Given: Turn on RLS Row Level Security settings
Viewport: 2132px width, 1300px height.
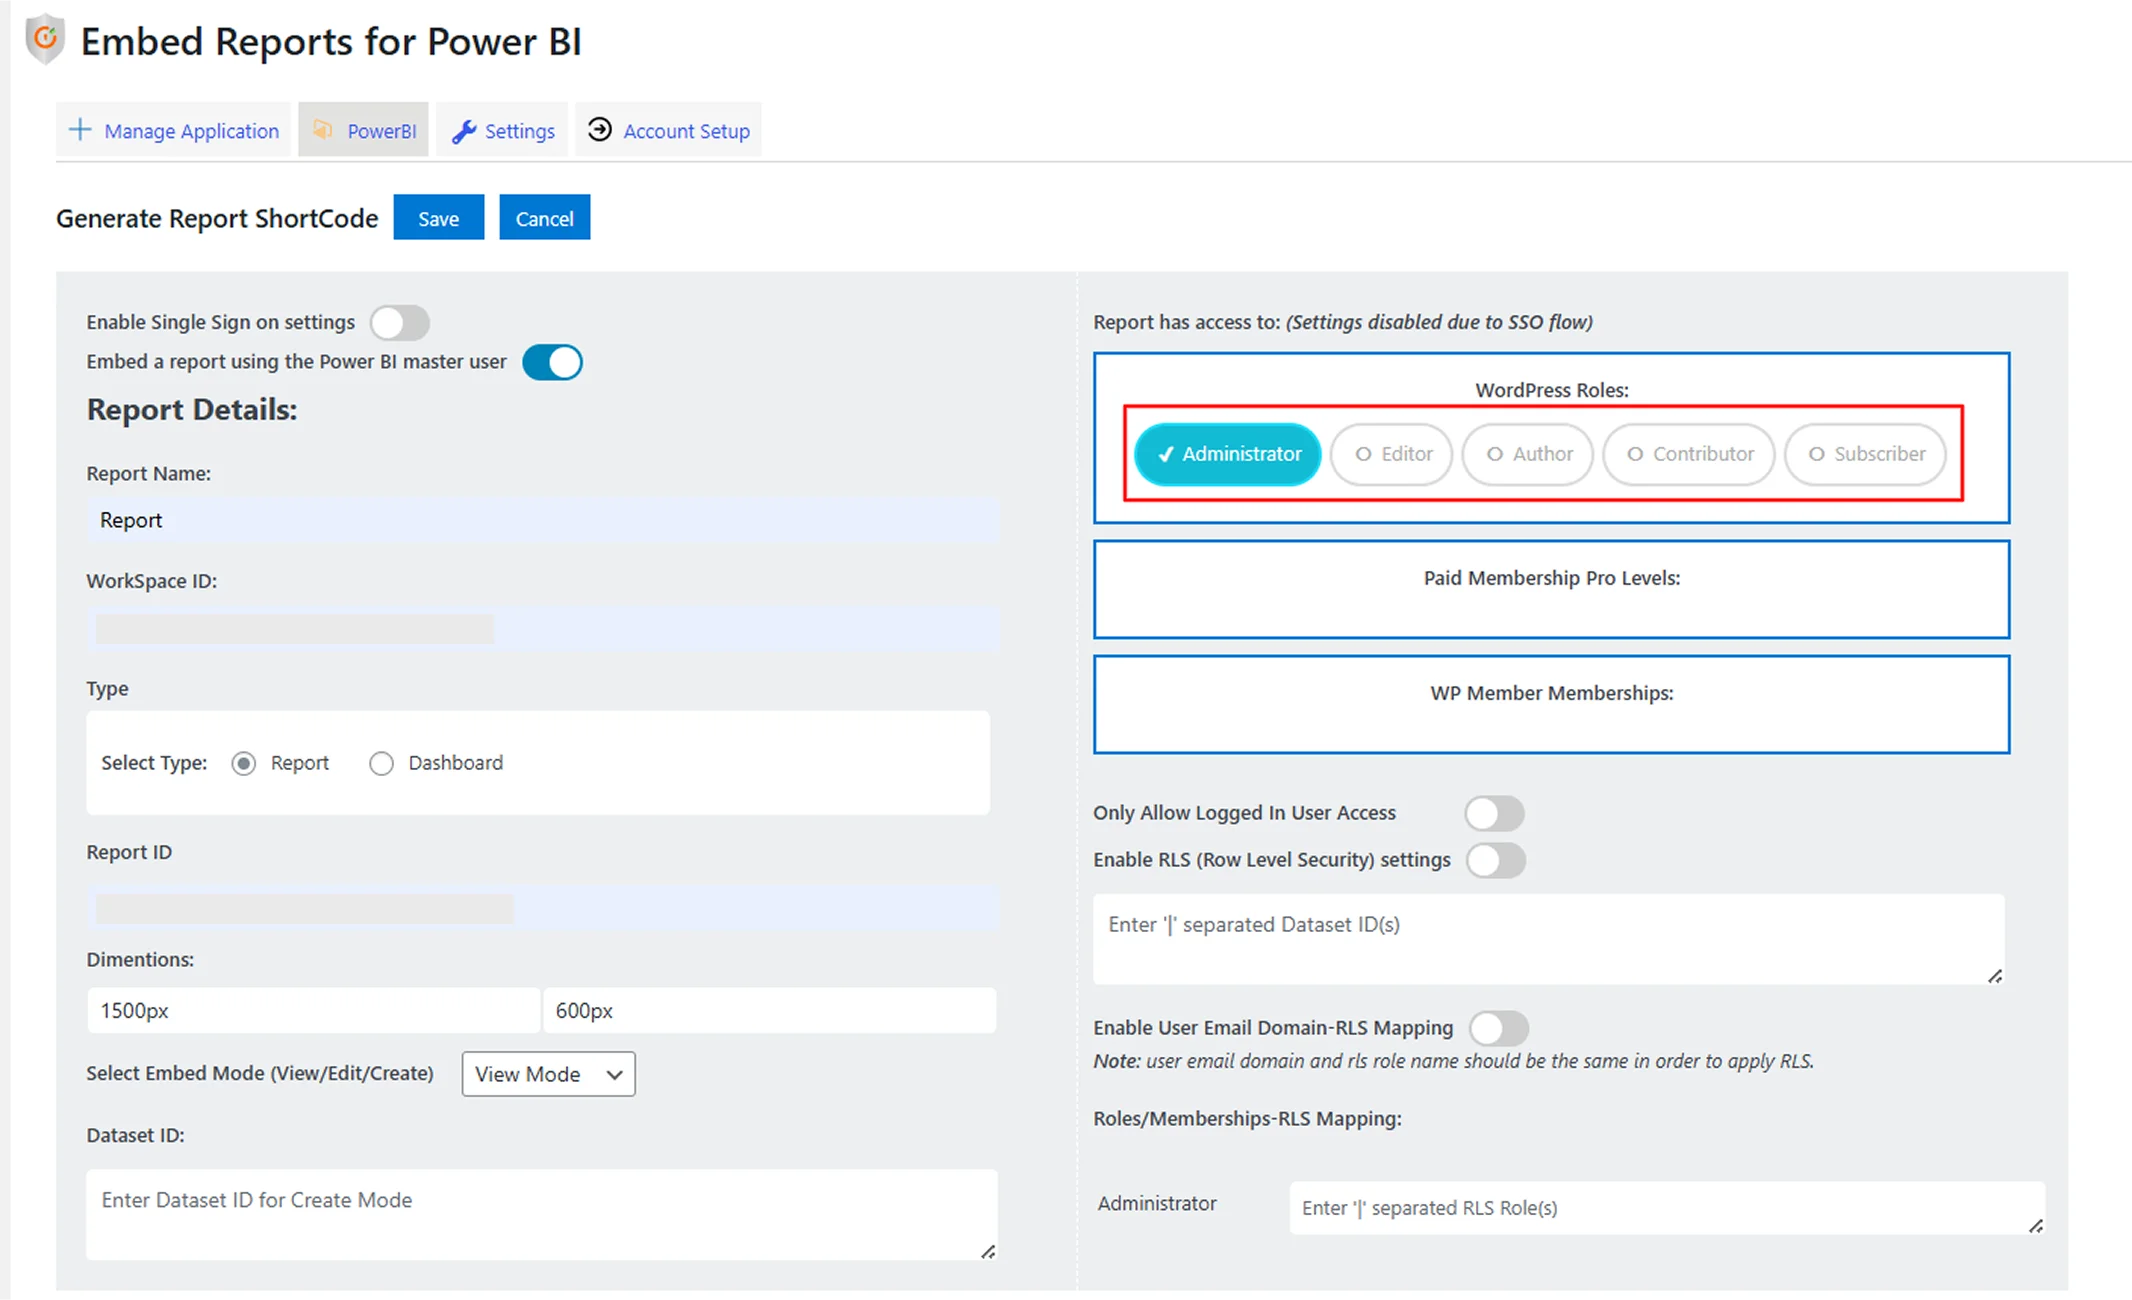Looking at the screenshot, I should pos(1495,860).
